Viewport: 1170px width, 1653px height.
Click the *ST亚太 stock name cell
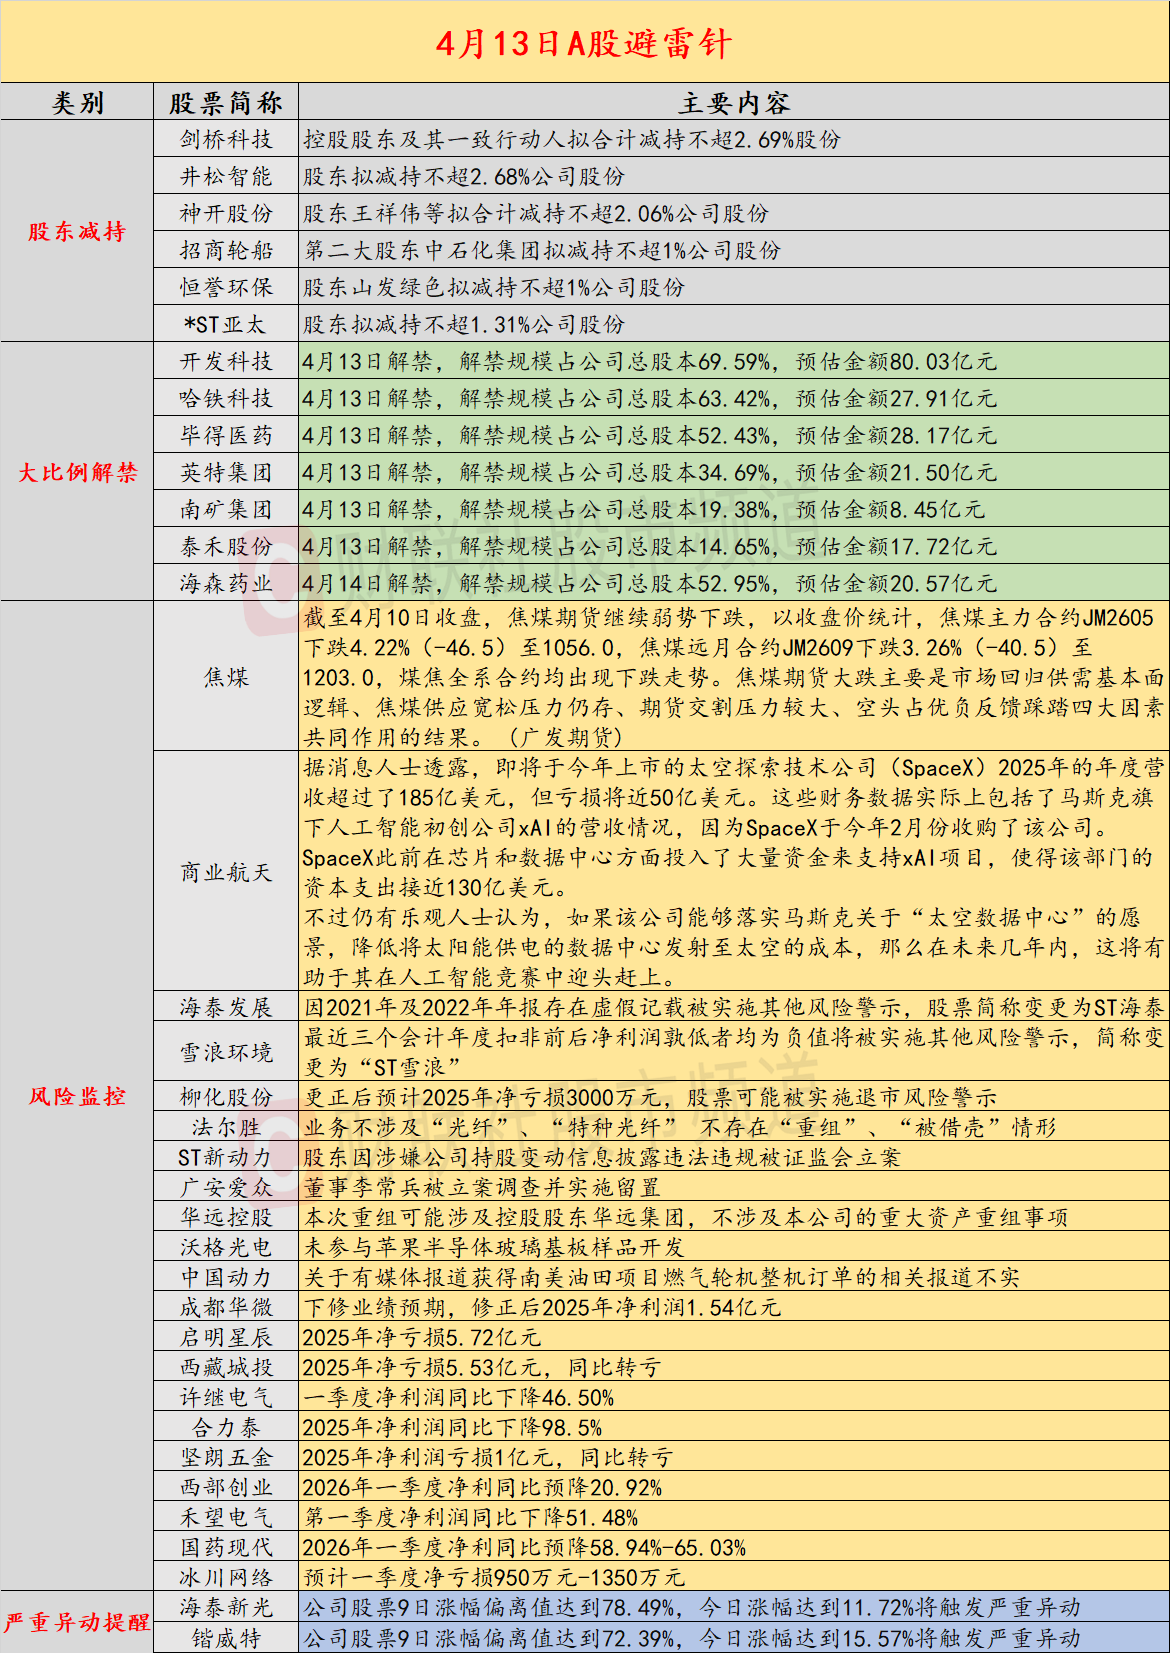tap(226, 324)
